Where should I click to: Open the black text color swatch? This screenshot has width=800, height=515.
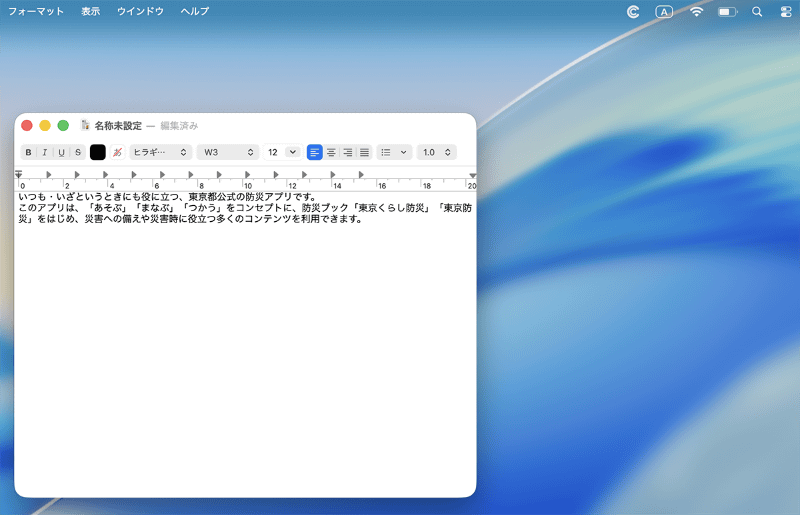(97, 152)
